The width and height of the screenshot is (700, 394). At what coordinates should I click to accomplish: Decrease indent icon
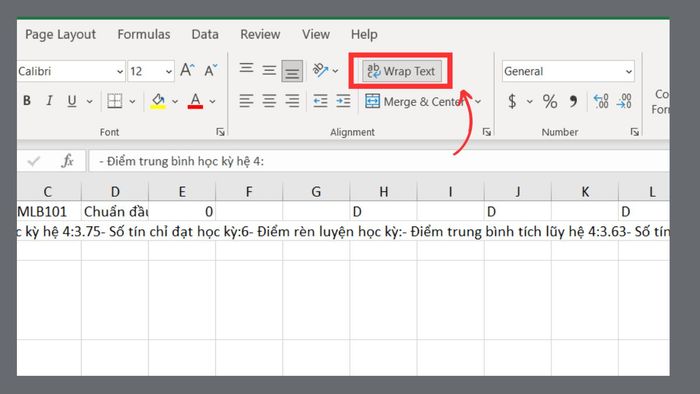tap(320, 101)
